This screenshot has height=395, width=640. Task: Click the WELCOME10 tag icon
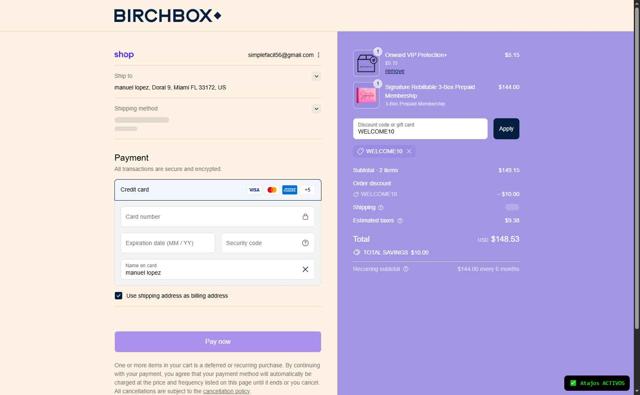[360, 151]
